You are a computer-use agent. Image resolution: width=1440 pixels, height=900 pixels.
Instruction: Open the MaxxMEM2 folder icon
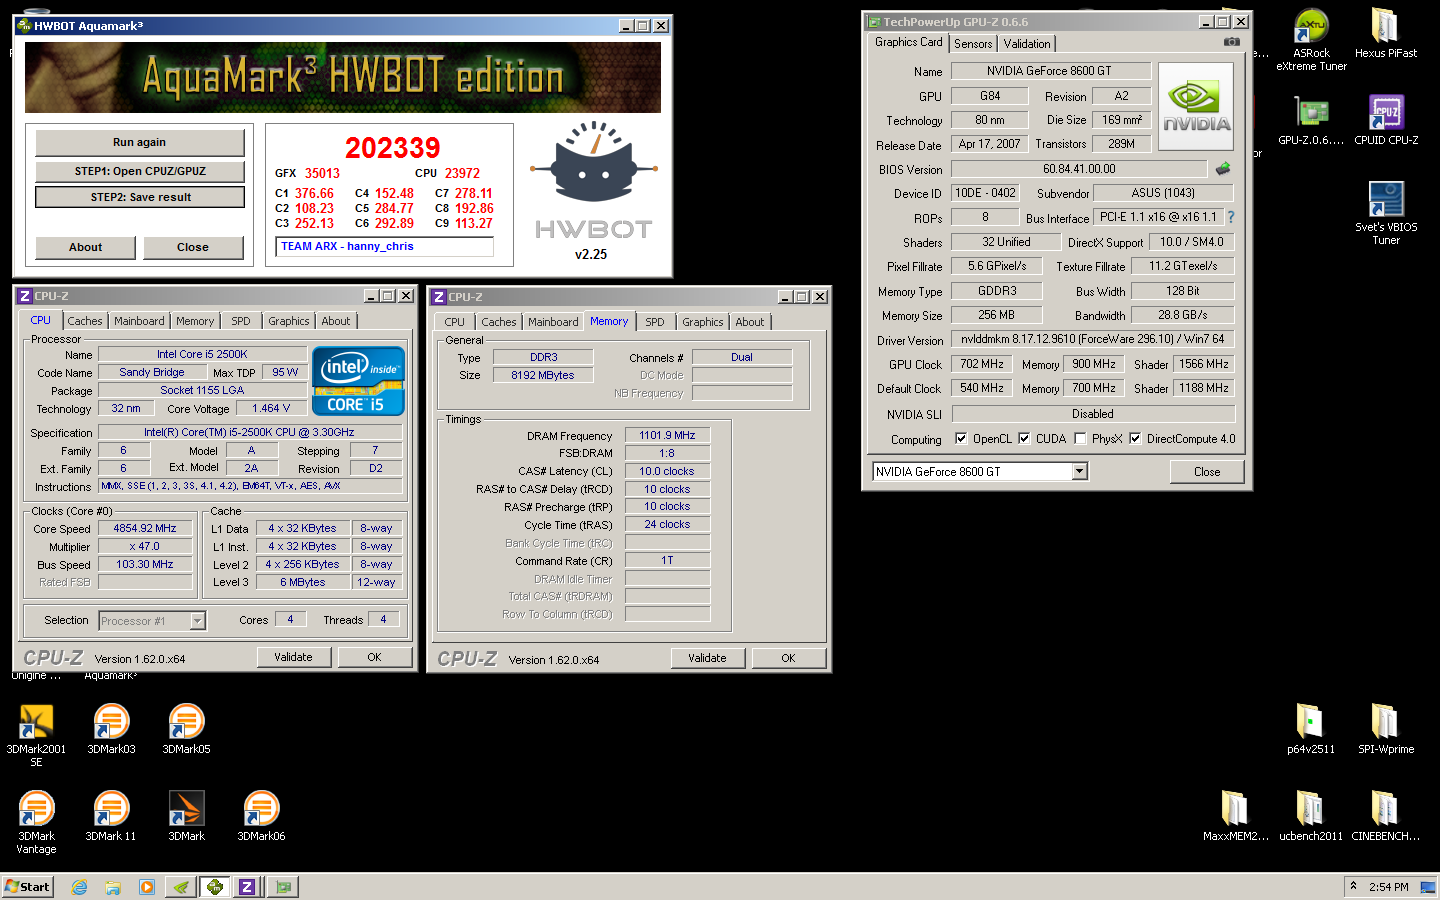point(1235,815)
